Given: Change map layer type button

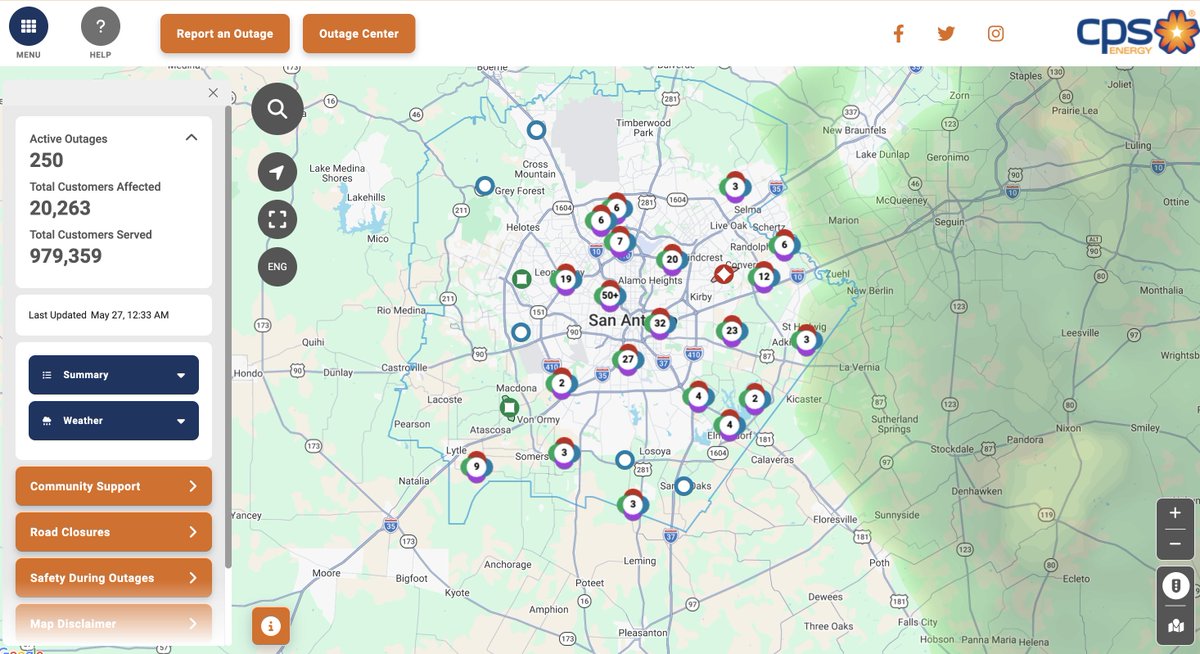Looking at the screenshot, I should (x=1175, y=626).
